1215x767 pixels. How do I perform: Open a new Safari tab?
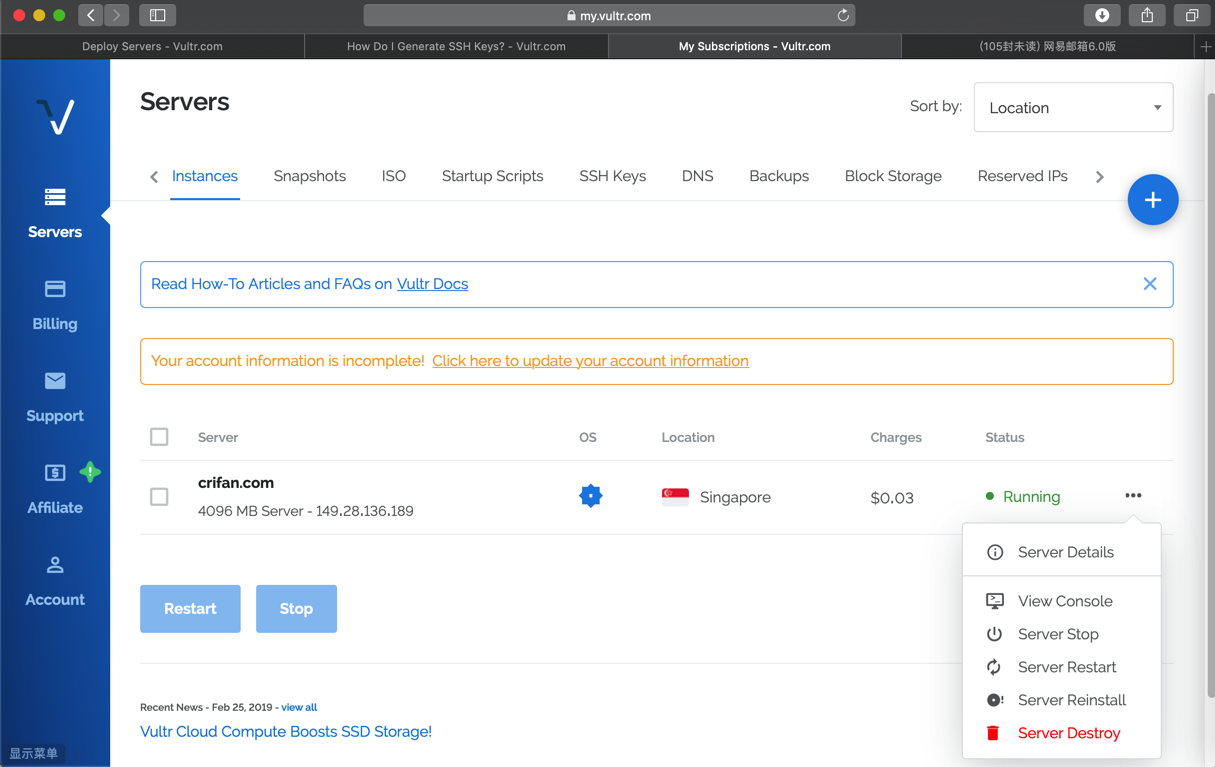[1205, 46]
